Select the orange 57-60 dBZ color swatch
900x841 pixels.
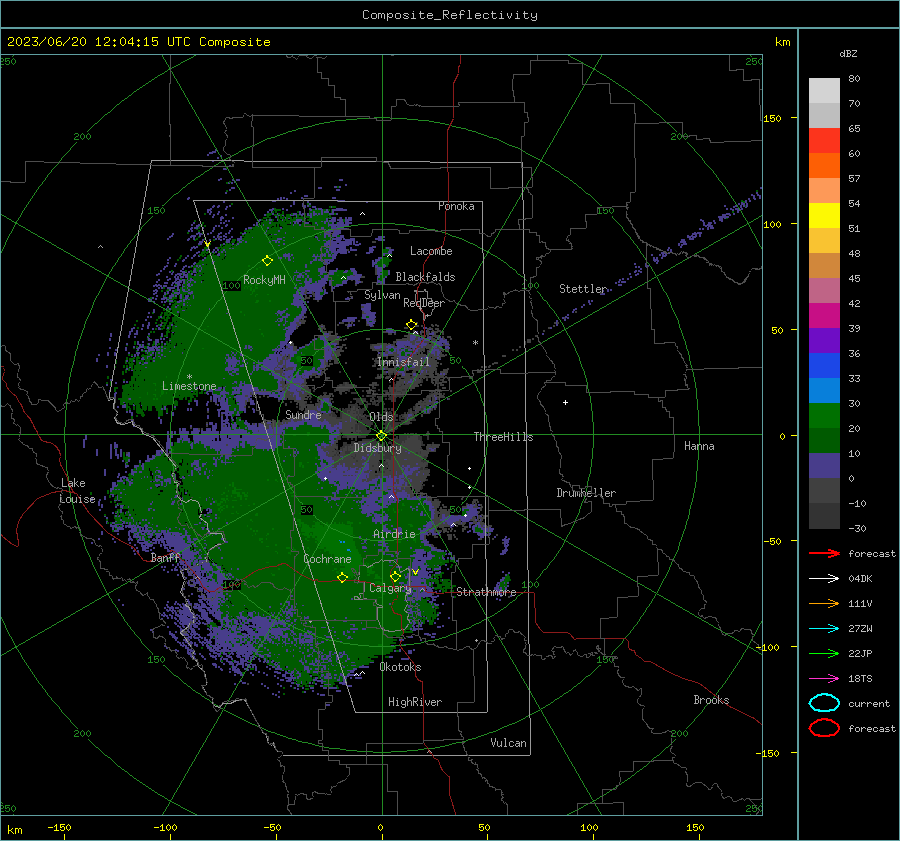tap(824, 166)
